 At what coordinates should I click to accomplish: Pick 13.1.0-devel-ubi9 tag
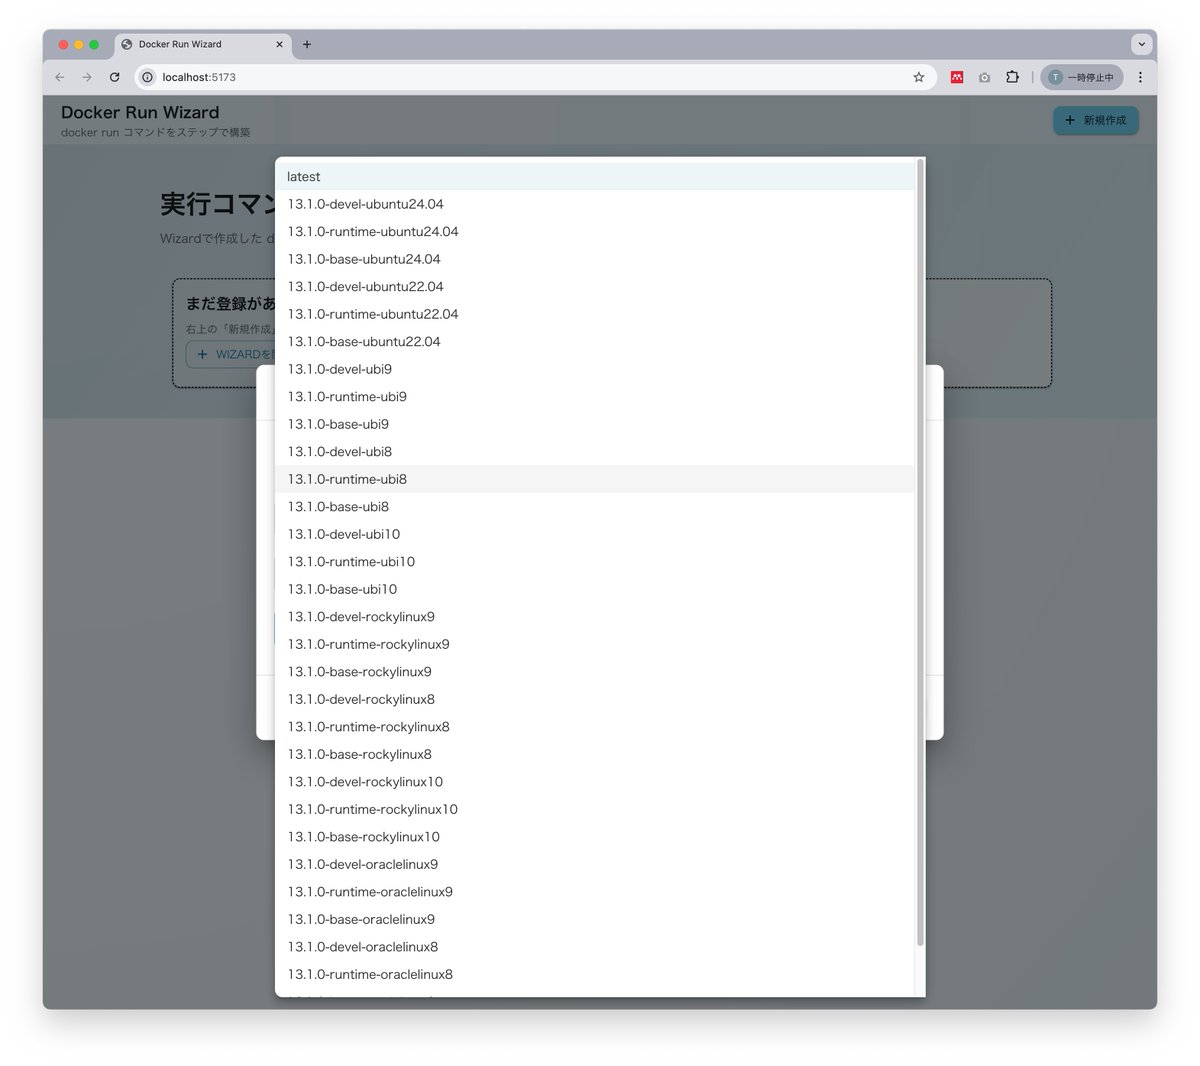point(595,369)
